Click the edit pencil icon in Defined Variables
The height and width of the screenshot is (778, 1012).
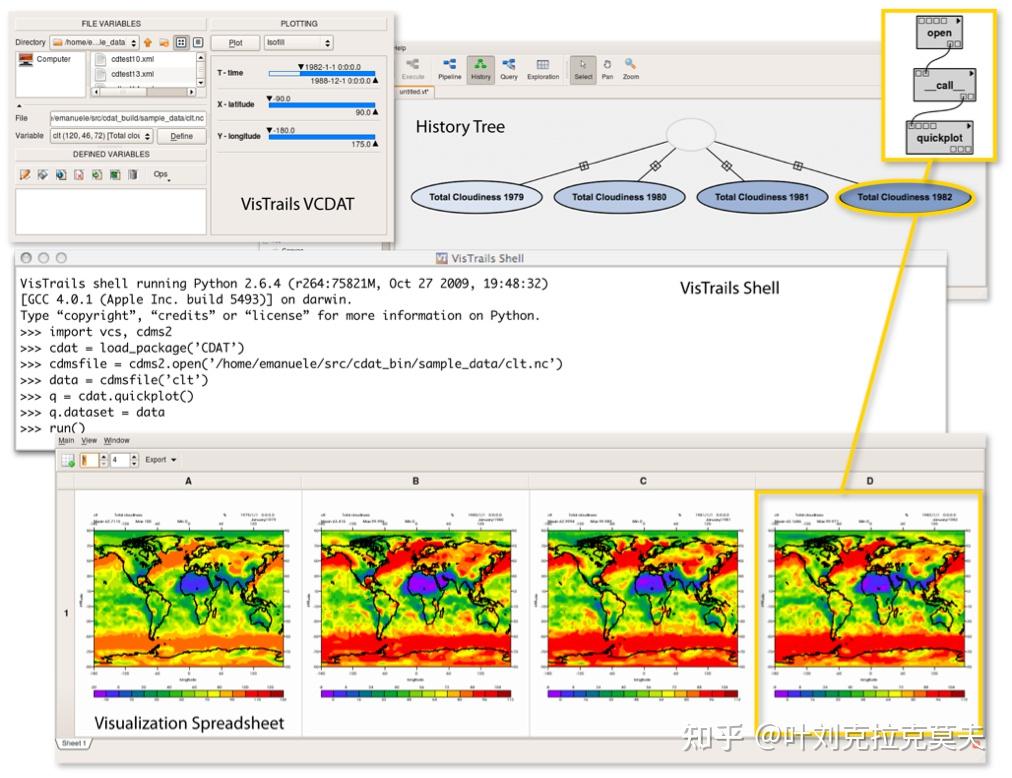(x=25, y=174)
